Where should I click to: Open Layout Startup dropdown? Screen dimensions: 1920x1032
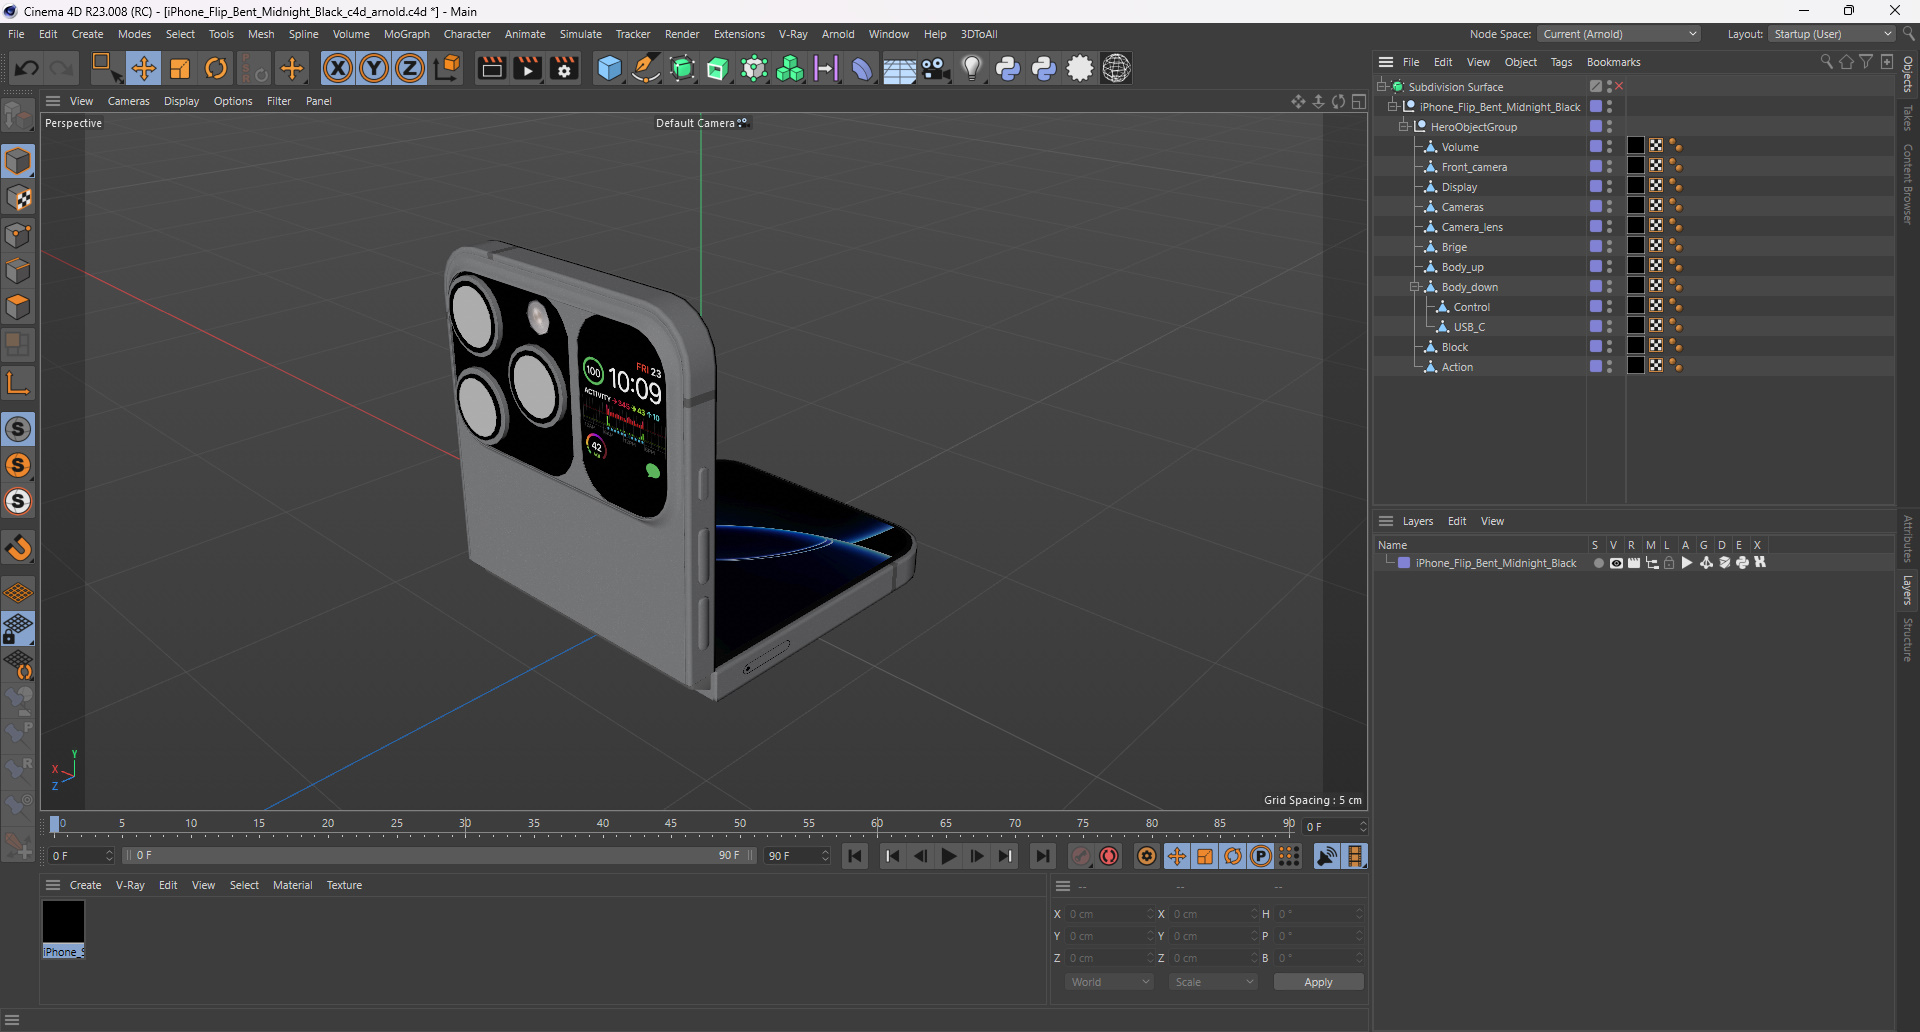(x=1833, y=34)
